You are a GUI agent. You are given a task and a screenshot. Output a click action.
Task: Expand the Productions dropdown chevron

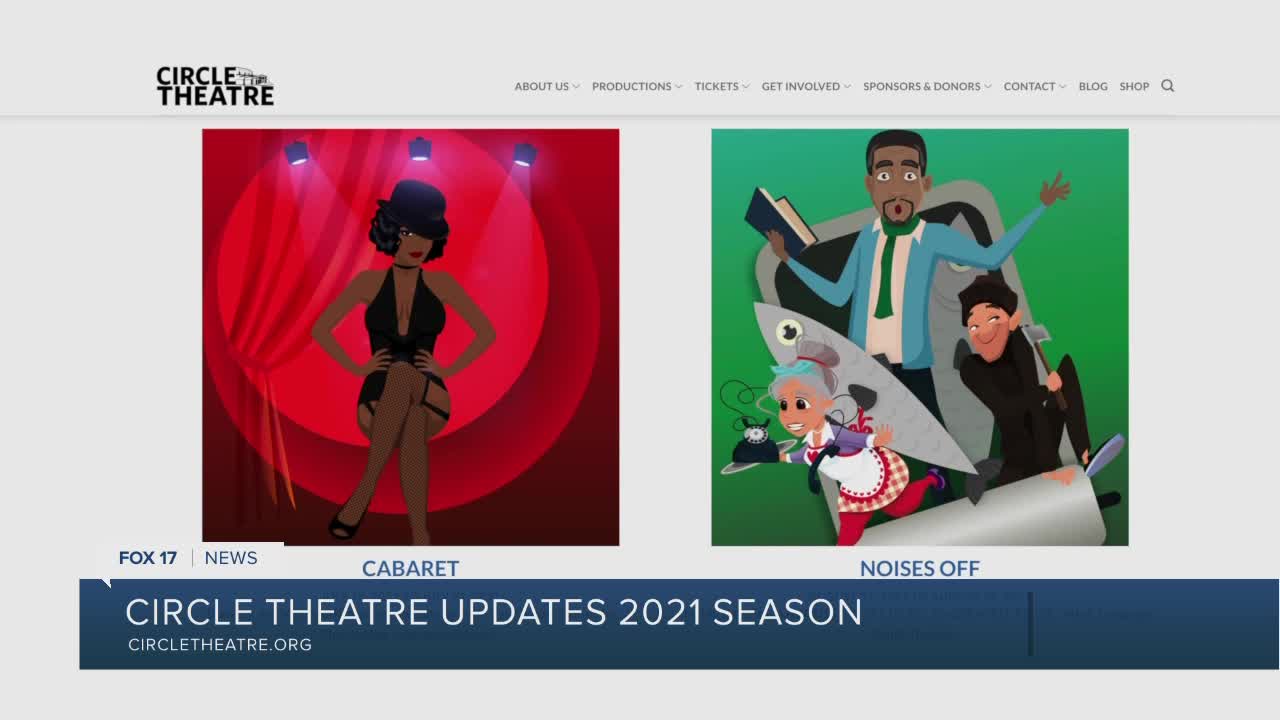(x=679, y=87)
